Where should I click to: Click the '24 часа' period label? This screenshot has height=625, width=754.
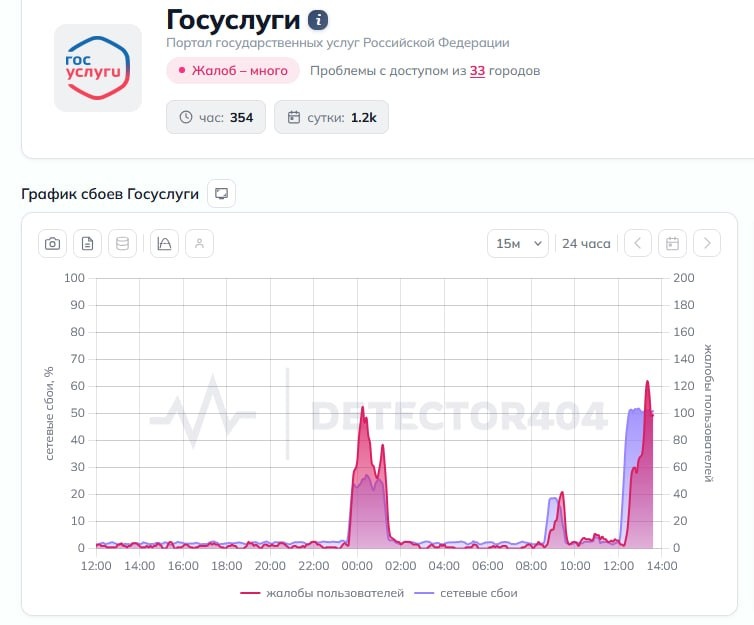click(x=586, y=244)
